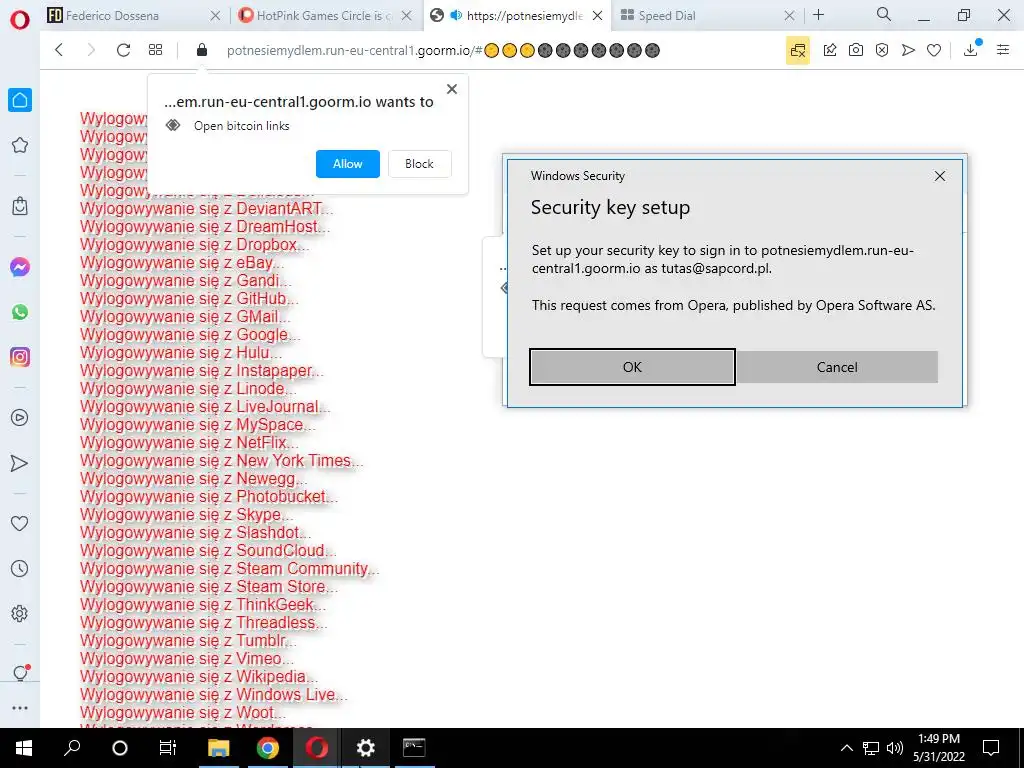The image size is (1024, 768).
Task: Close the Speed Dial tab
Action: pos(789,16)
